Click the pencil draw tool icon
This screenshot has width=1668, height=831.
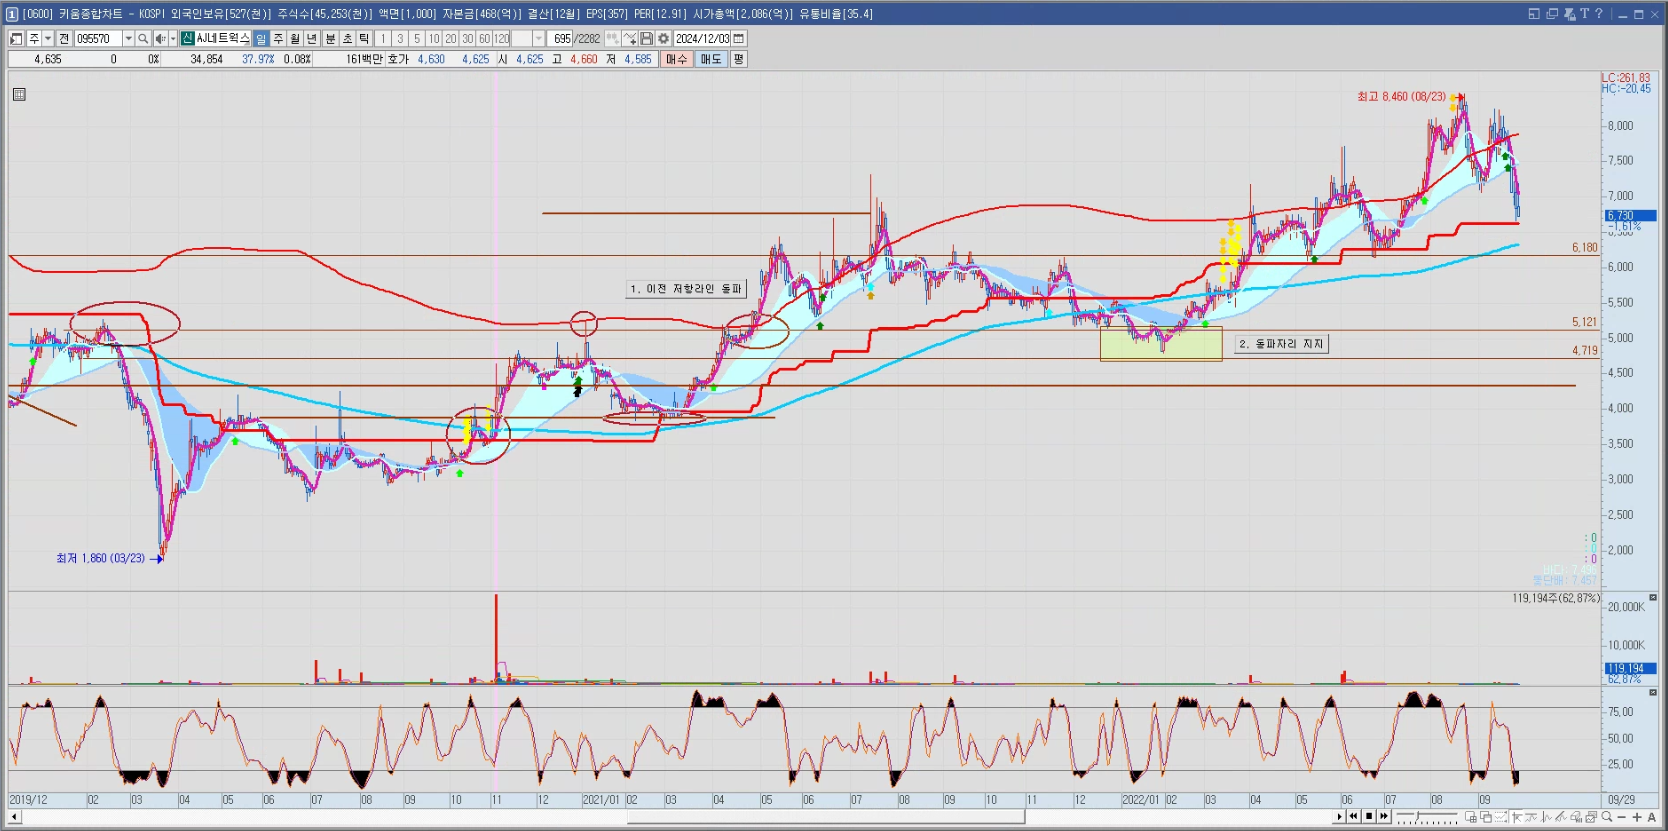pyautogui.click(x=1561, y=817)
